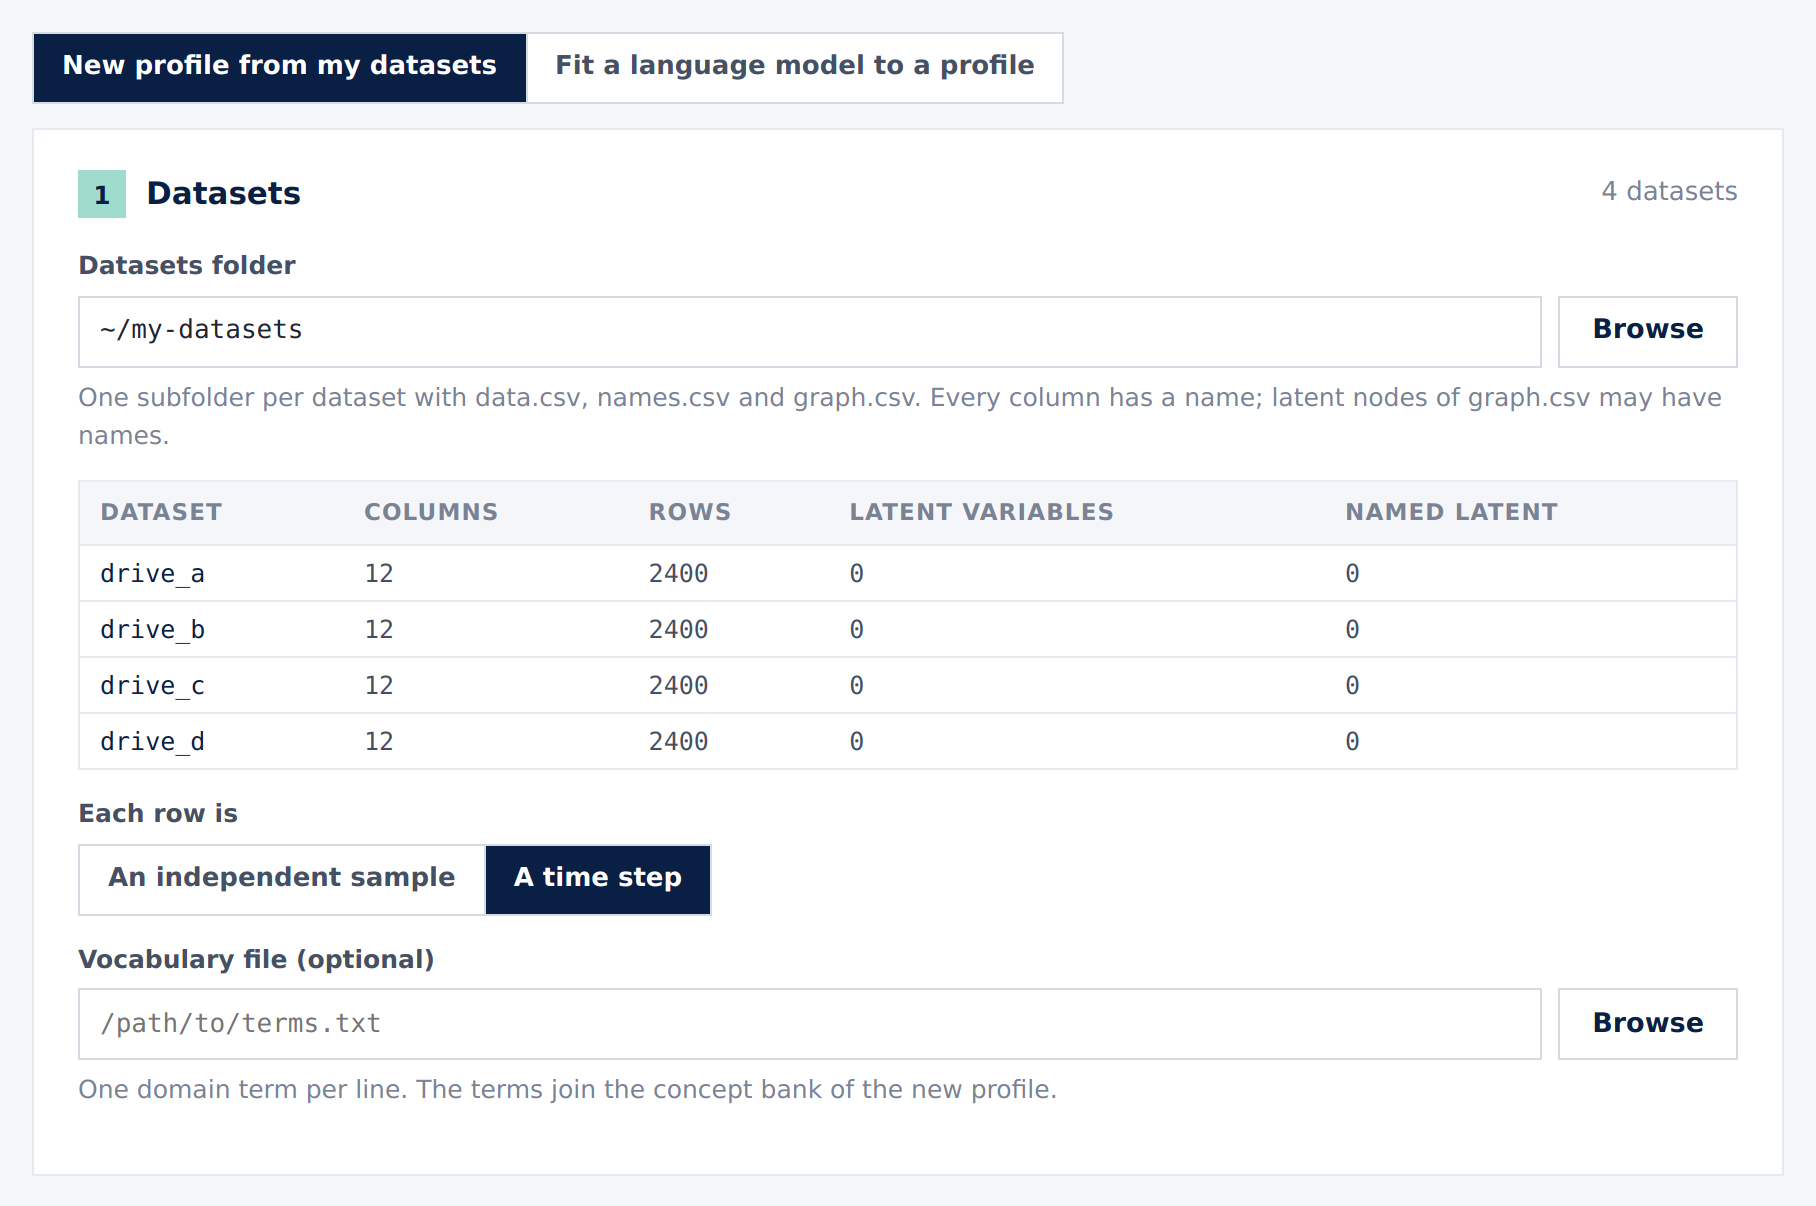Select the drive_d dataset row name
The height and width of the screenshot is (1206, 1816).
[153, 742]
